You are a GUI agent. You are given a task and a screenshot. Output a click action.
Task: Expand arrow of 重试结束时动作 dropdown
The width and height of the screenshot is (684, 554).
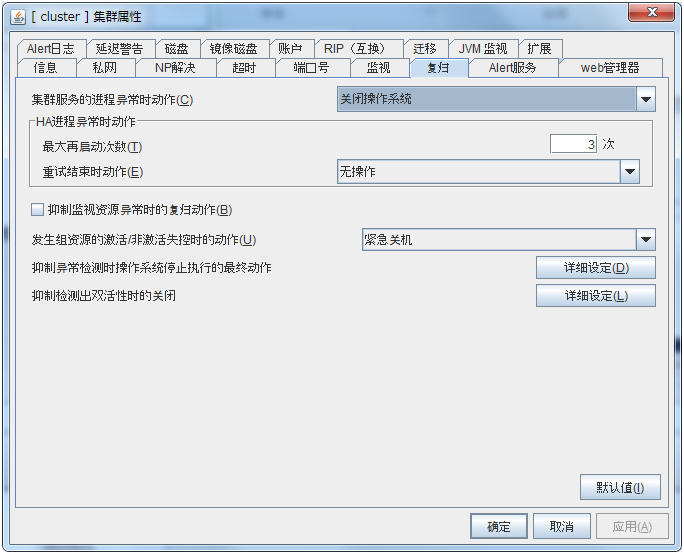(630, 171)
